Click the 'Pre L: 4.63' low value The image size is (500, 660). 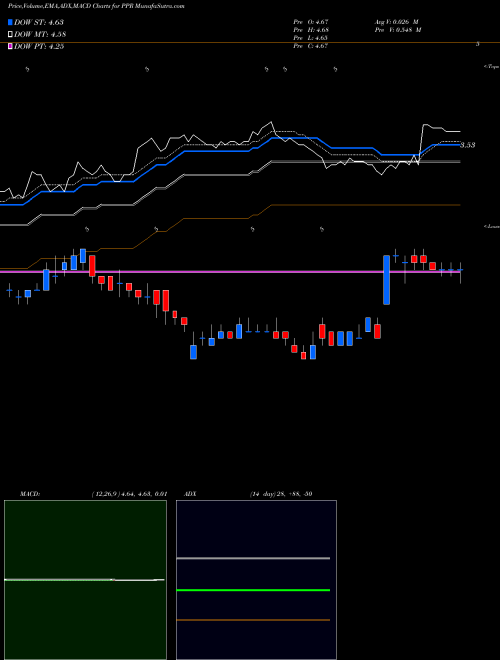click(x=311, y=38)
